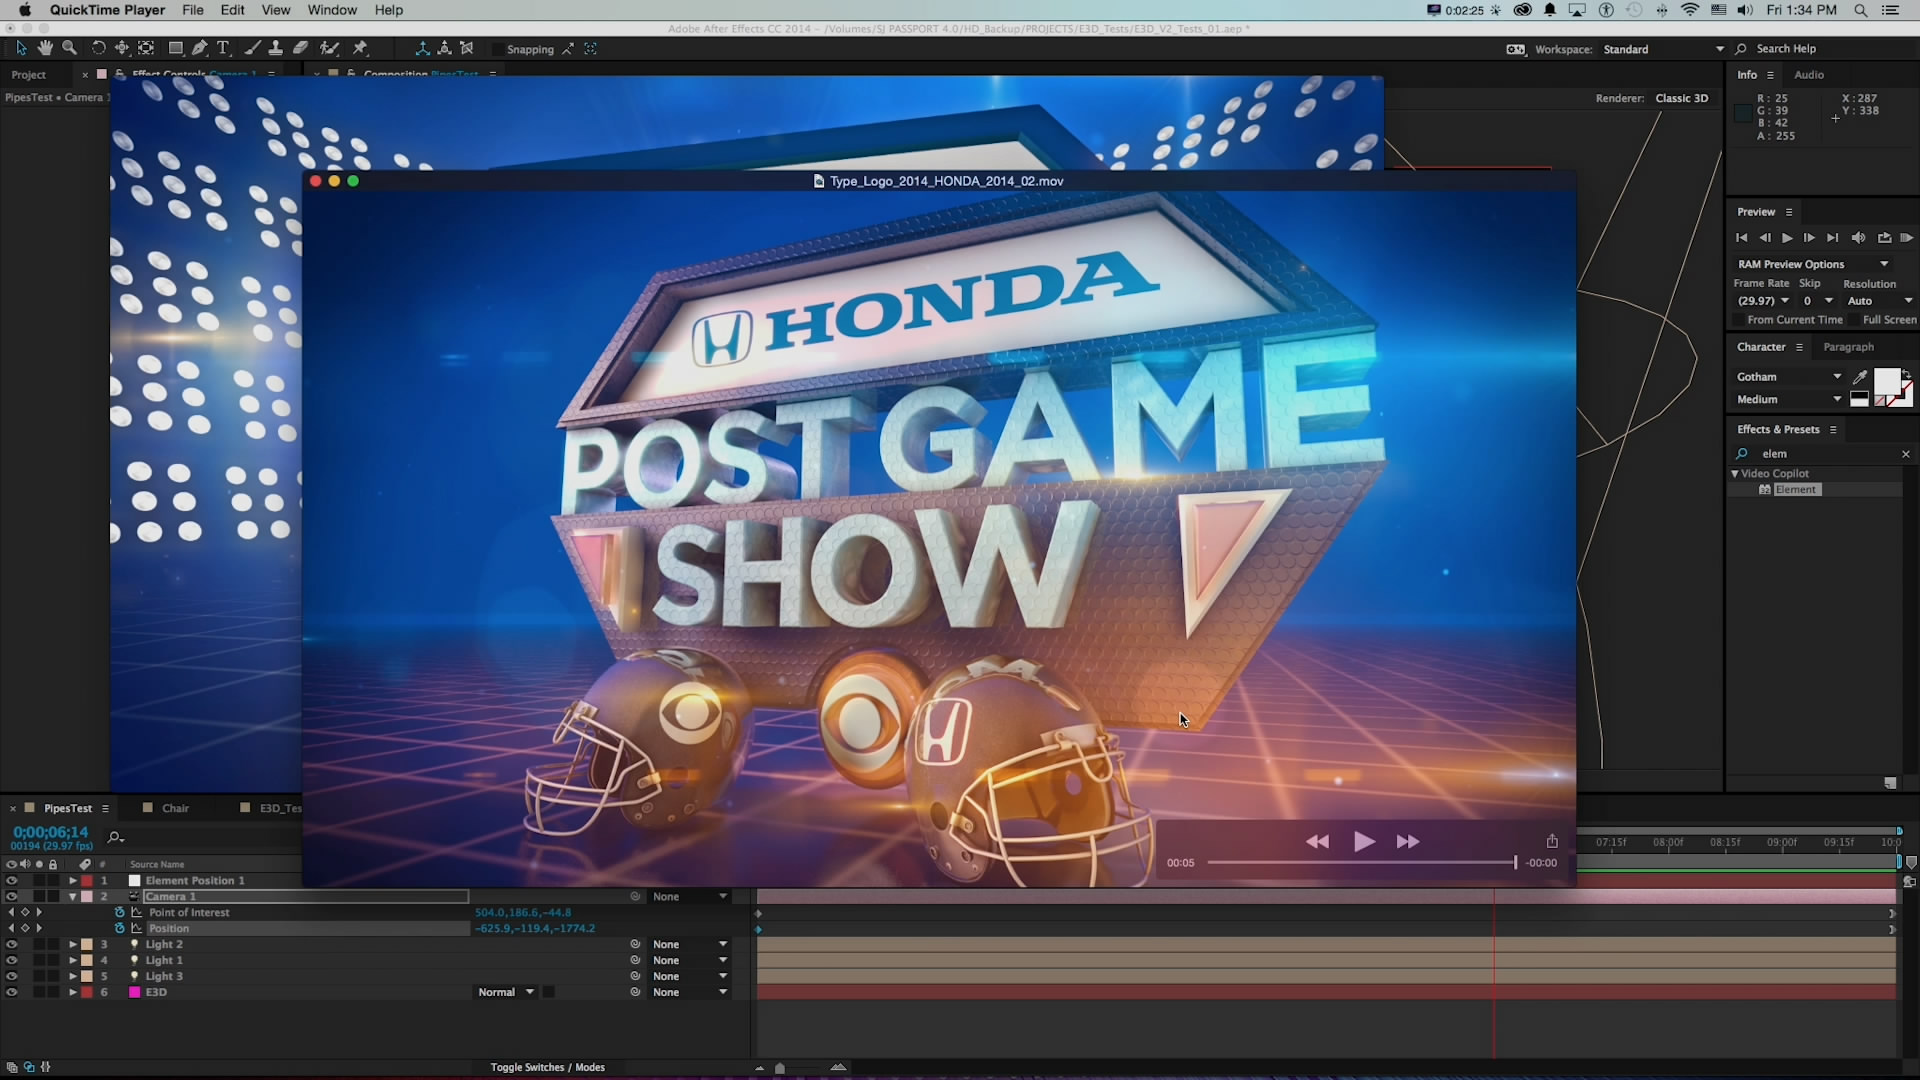The width and height of the screenshot is (1920, 1080).
Task: Expand the E3D layer properties
Action: tap(72, 992)
